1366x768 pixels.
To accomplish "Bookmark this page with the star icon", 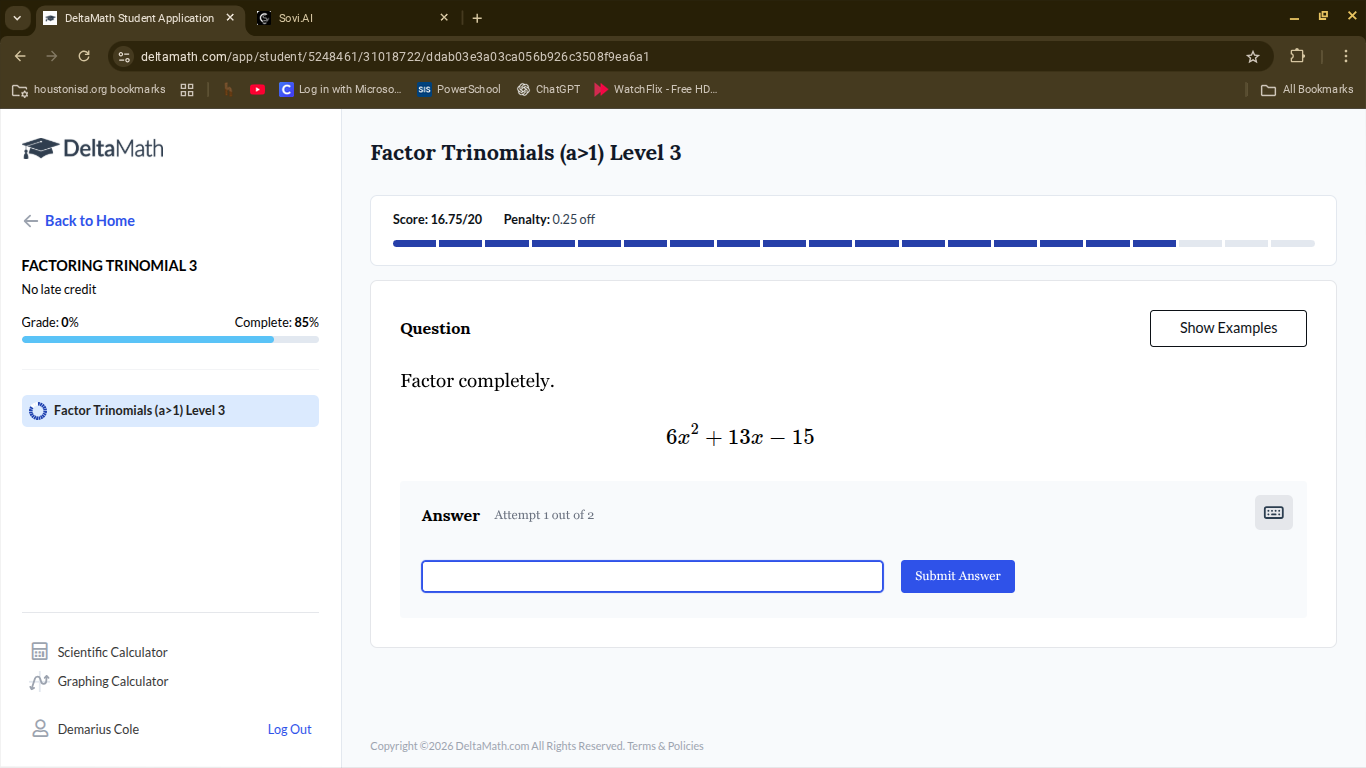I will [x=1253, y=57].
